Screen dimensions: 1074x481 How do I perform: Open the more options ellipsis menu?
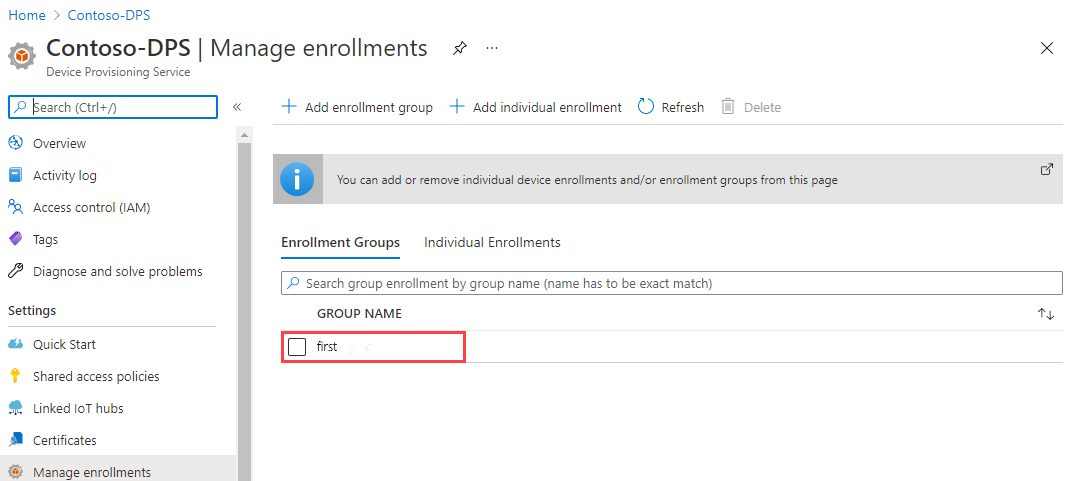pos(492,48)
